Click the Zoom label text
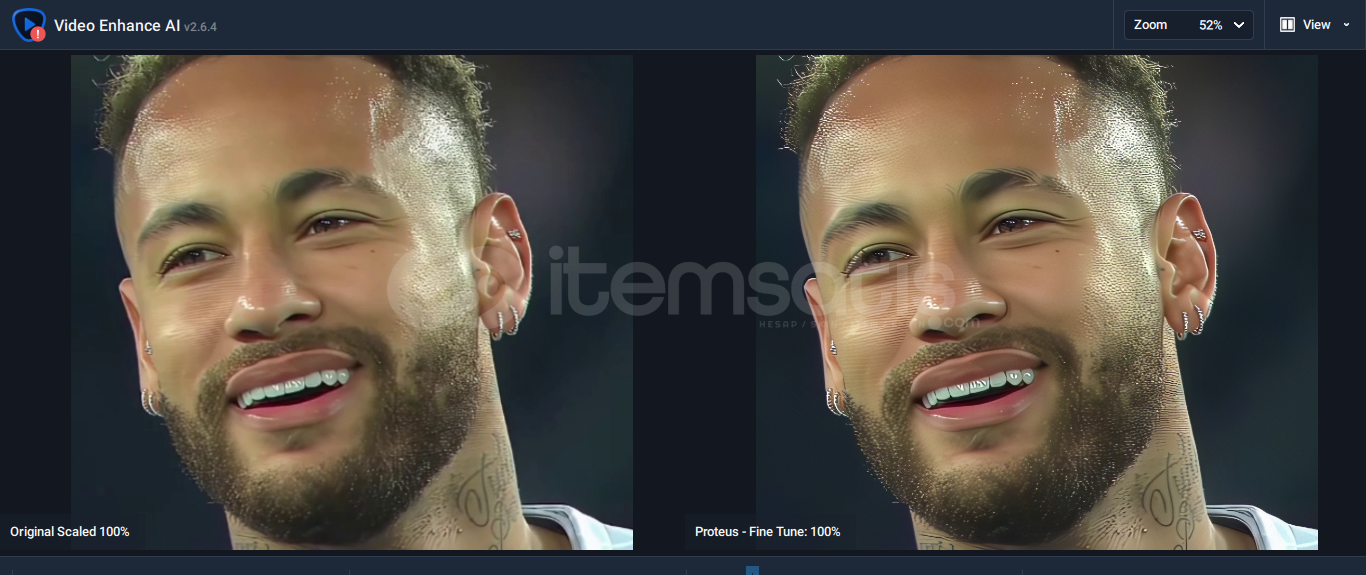This screenshot has width=1366, height=575. (1150, 25)
